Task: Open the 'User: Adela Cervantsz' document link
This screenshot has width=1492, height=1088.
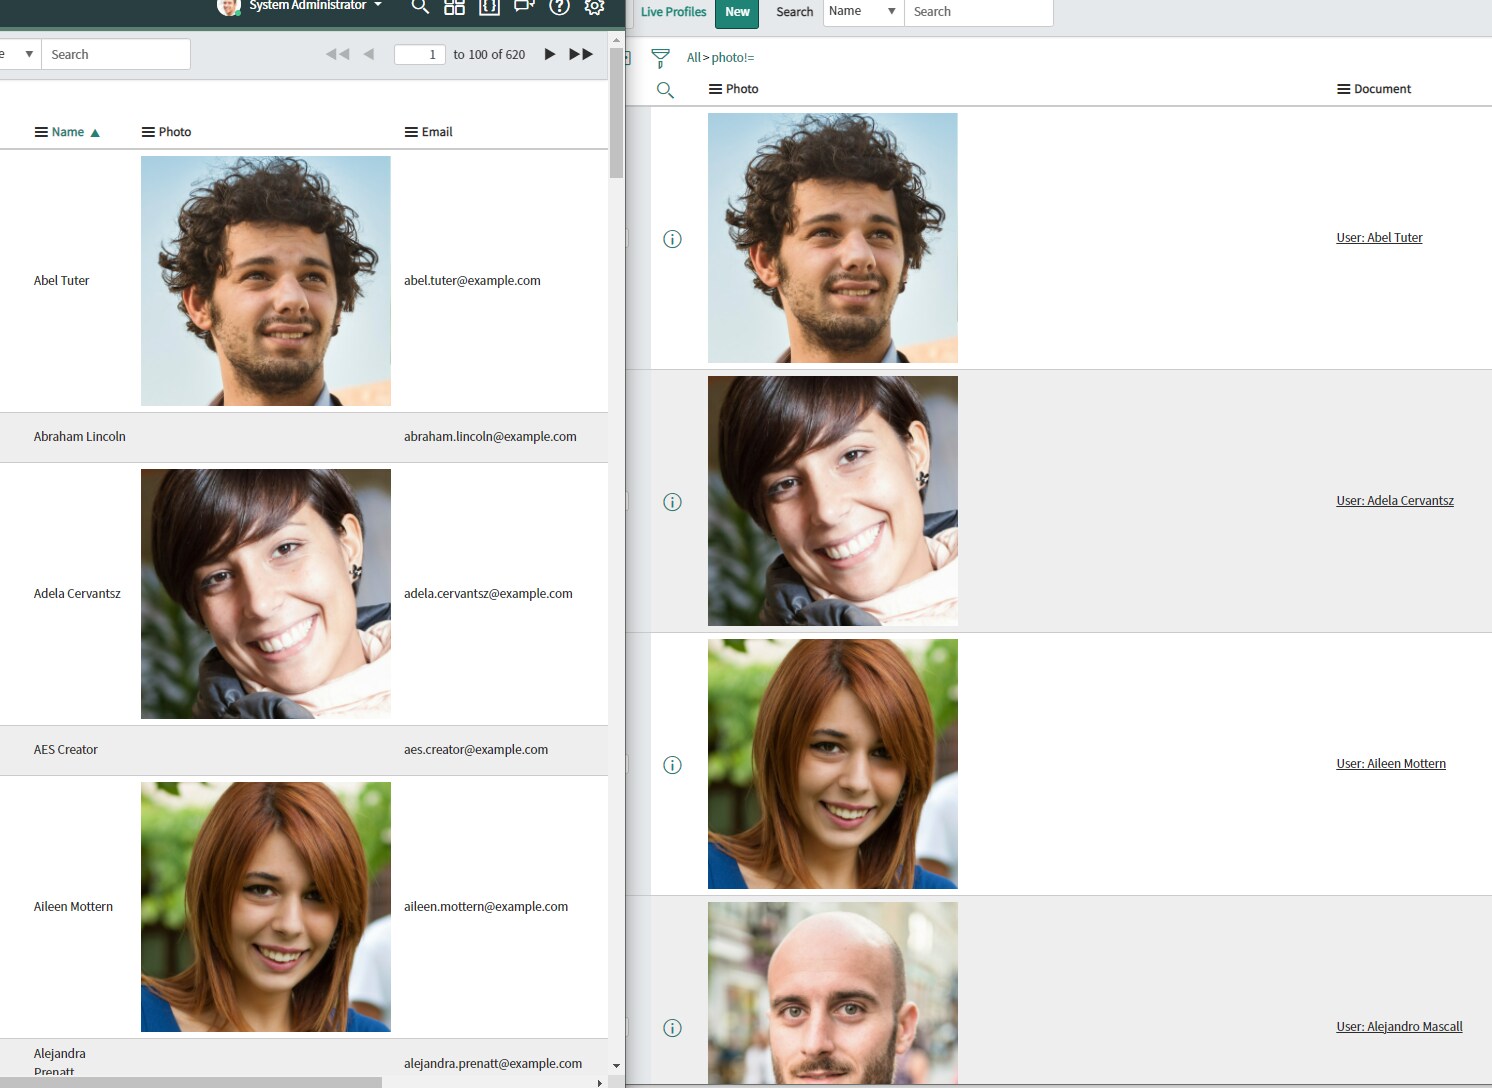Action: coord(1395,501)
